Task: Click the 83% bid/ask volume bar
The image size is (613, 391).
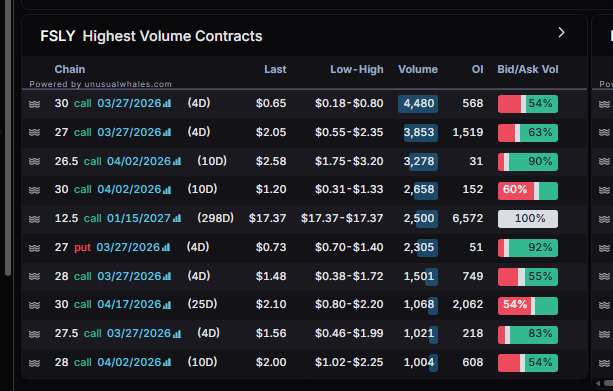Action: tap(528, 334)
